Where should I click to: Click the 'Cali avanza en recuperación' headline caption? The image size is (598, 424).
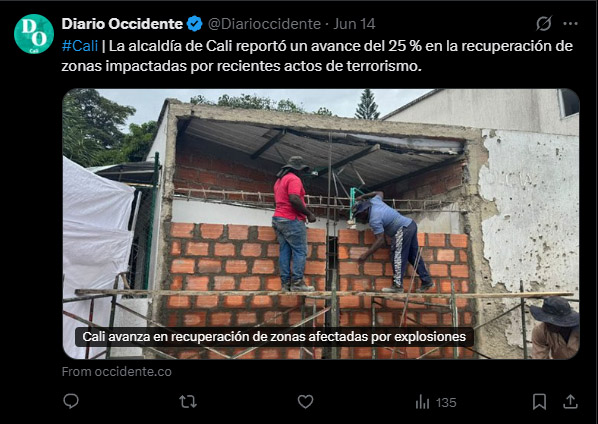tap(274, 337)
